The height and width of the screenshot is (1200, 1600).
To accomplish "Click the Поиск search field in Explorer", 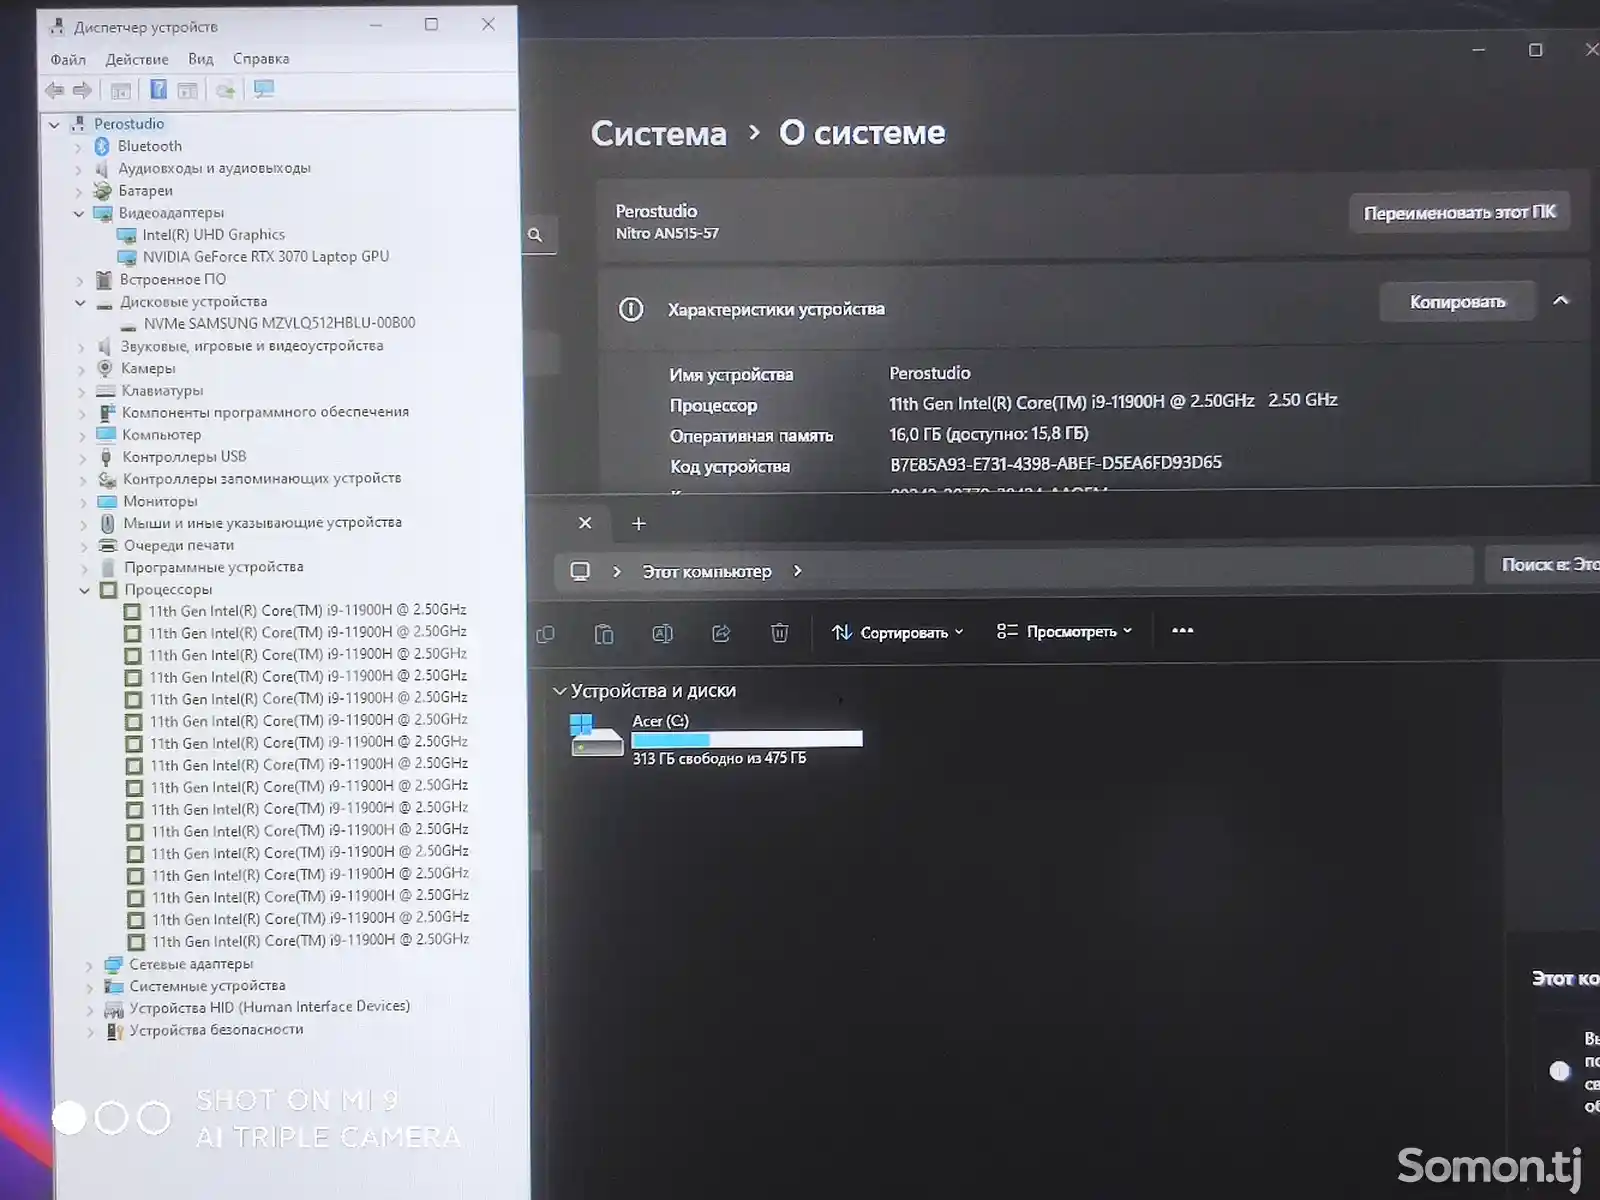I will click(1542, 565).
